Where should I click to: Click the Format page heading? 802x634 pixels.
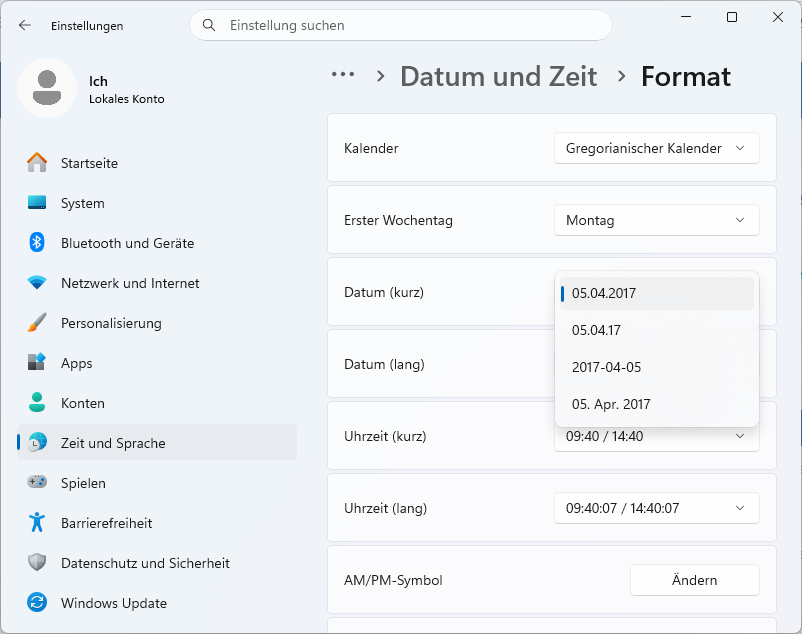click(686, 77)
